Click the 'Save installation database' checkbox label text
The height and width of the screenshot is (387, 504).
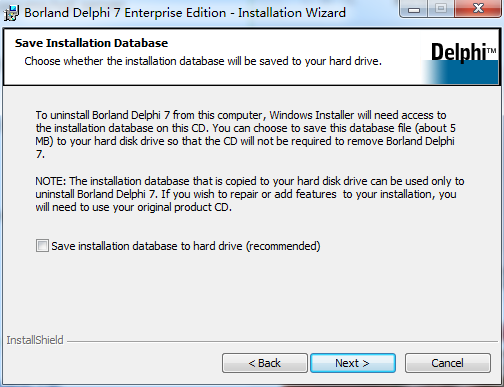point(186,246)
